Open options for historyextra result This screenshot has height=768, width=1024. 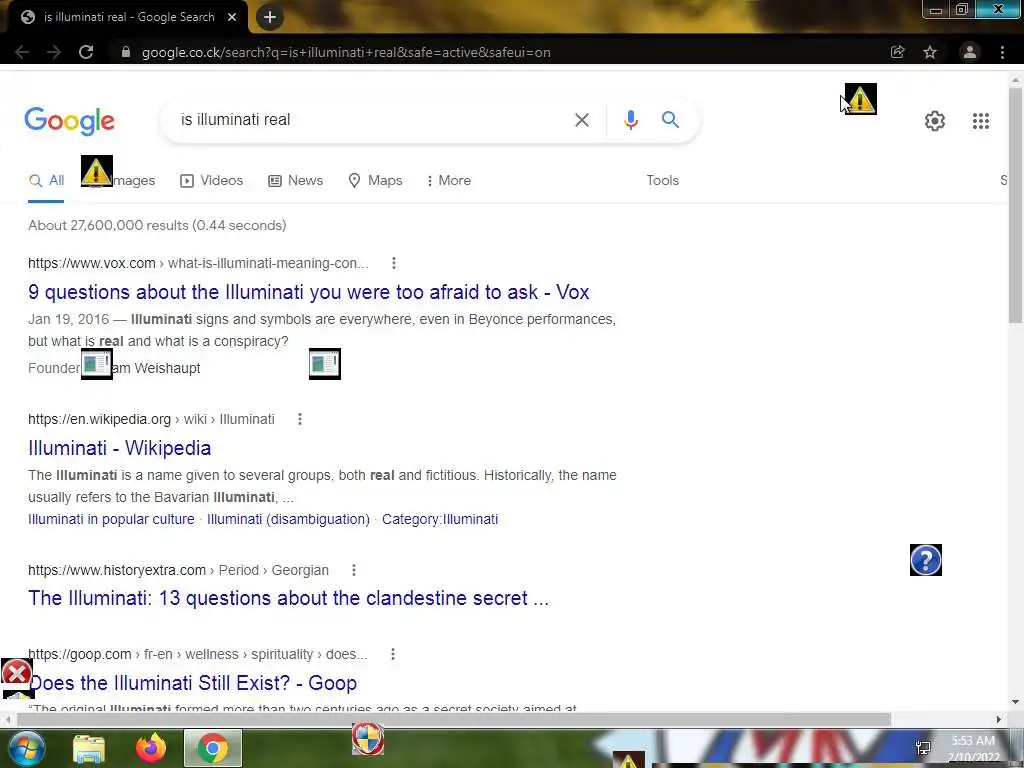353,570
